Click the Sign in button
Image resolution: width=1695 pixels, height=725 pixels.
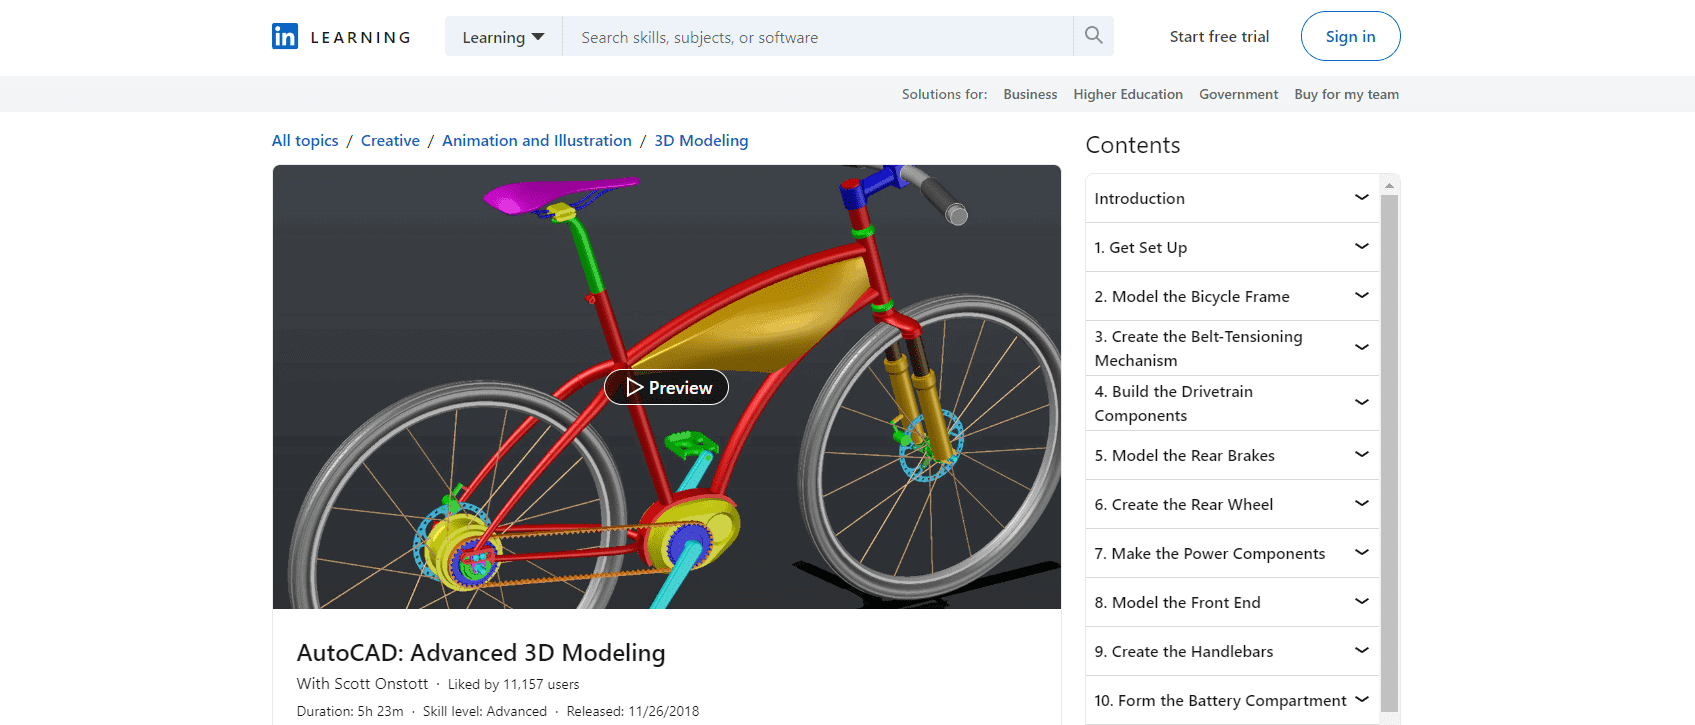point(1350,36)
